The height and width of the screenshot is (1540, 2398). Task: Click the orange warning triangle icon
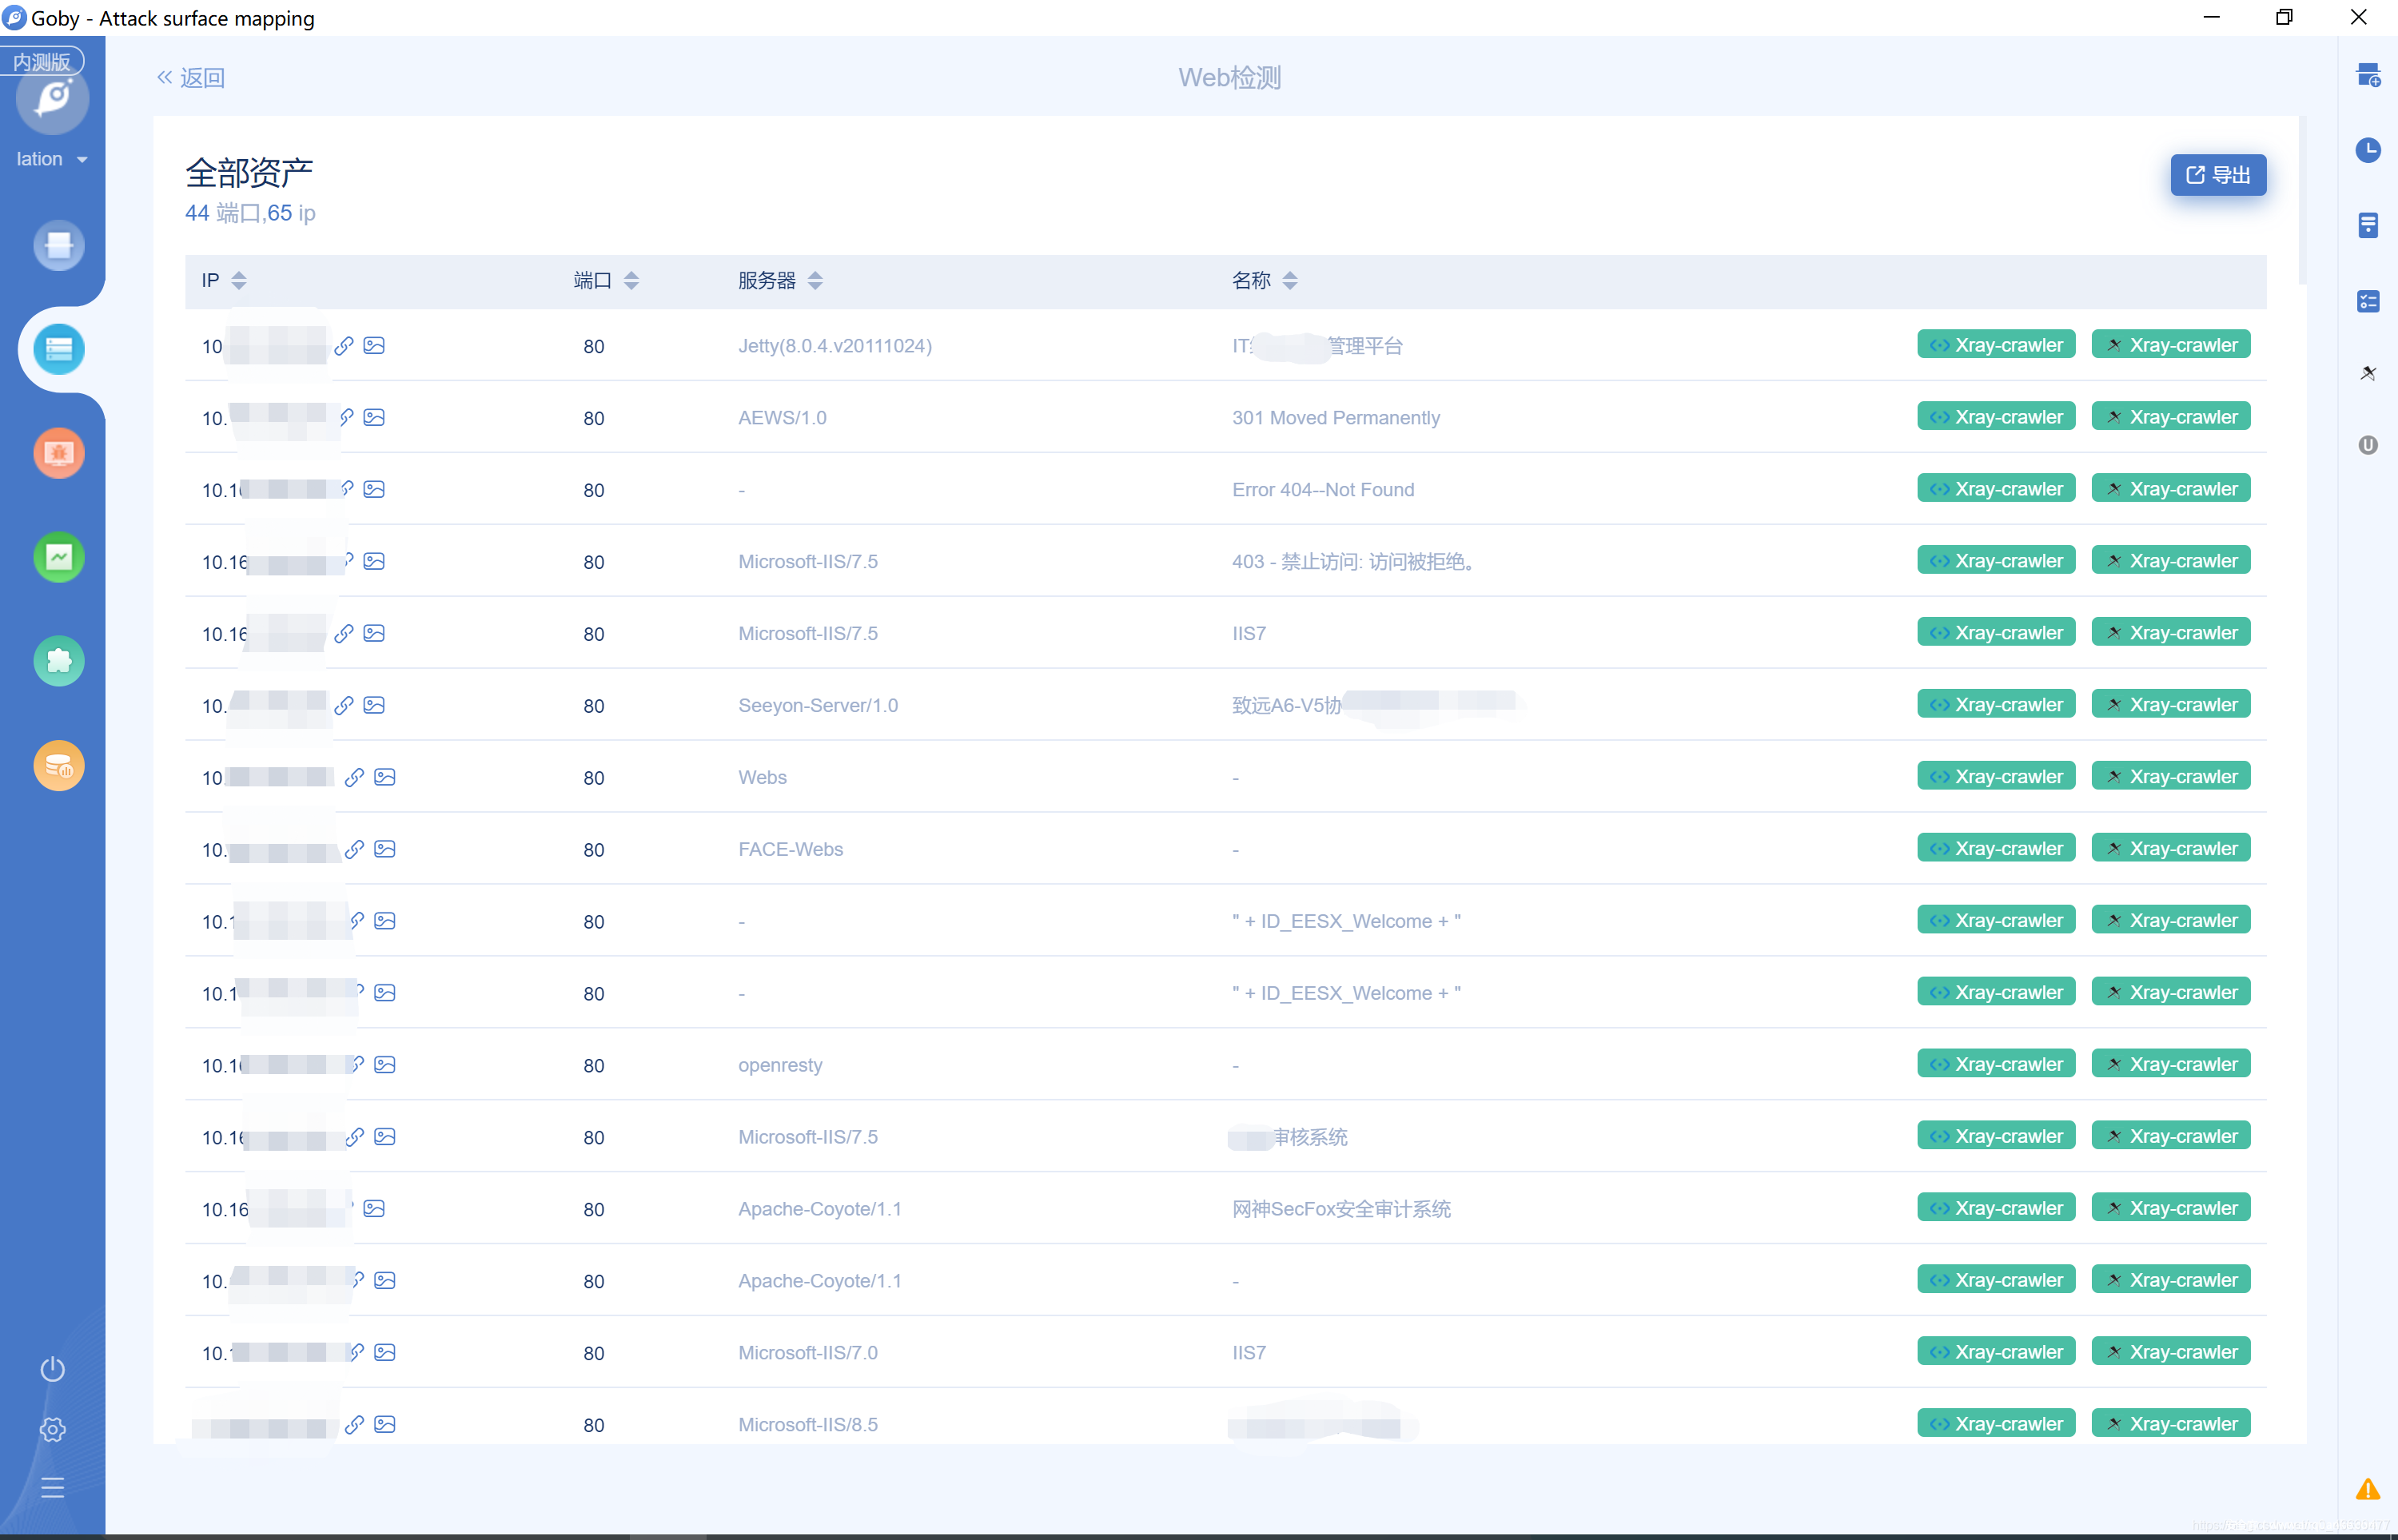pos(2367,1489)
